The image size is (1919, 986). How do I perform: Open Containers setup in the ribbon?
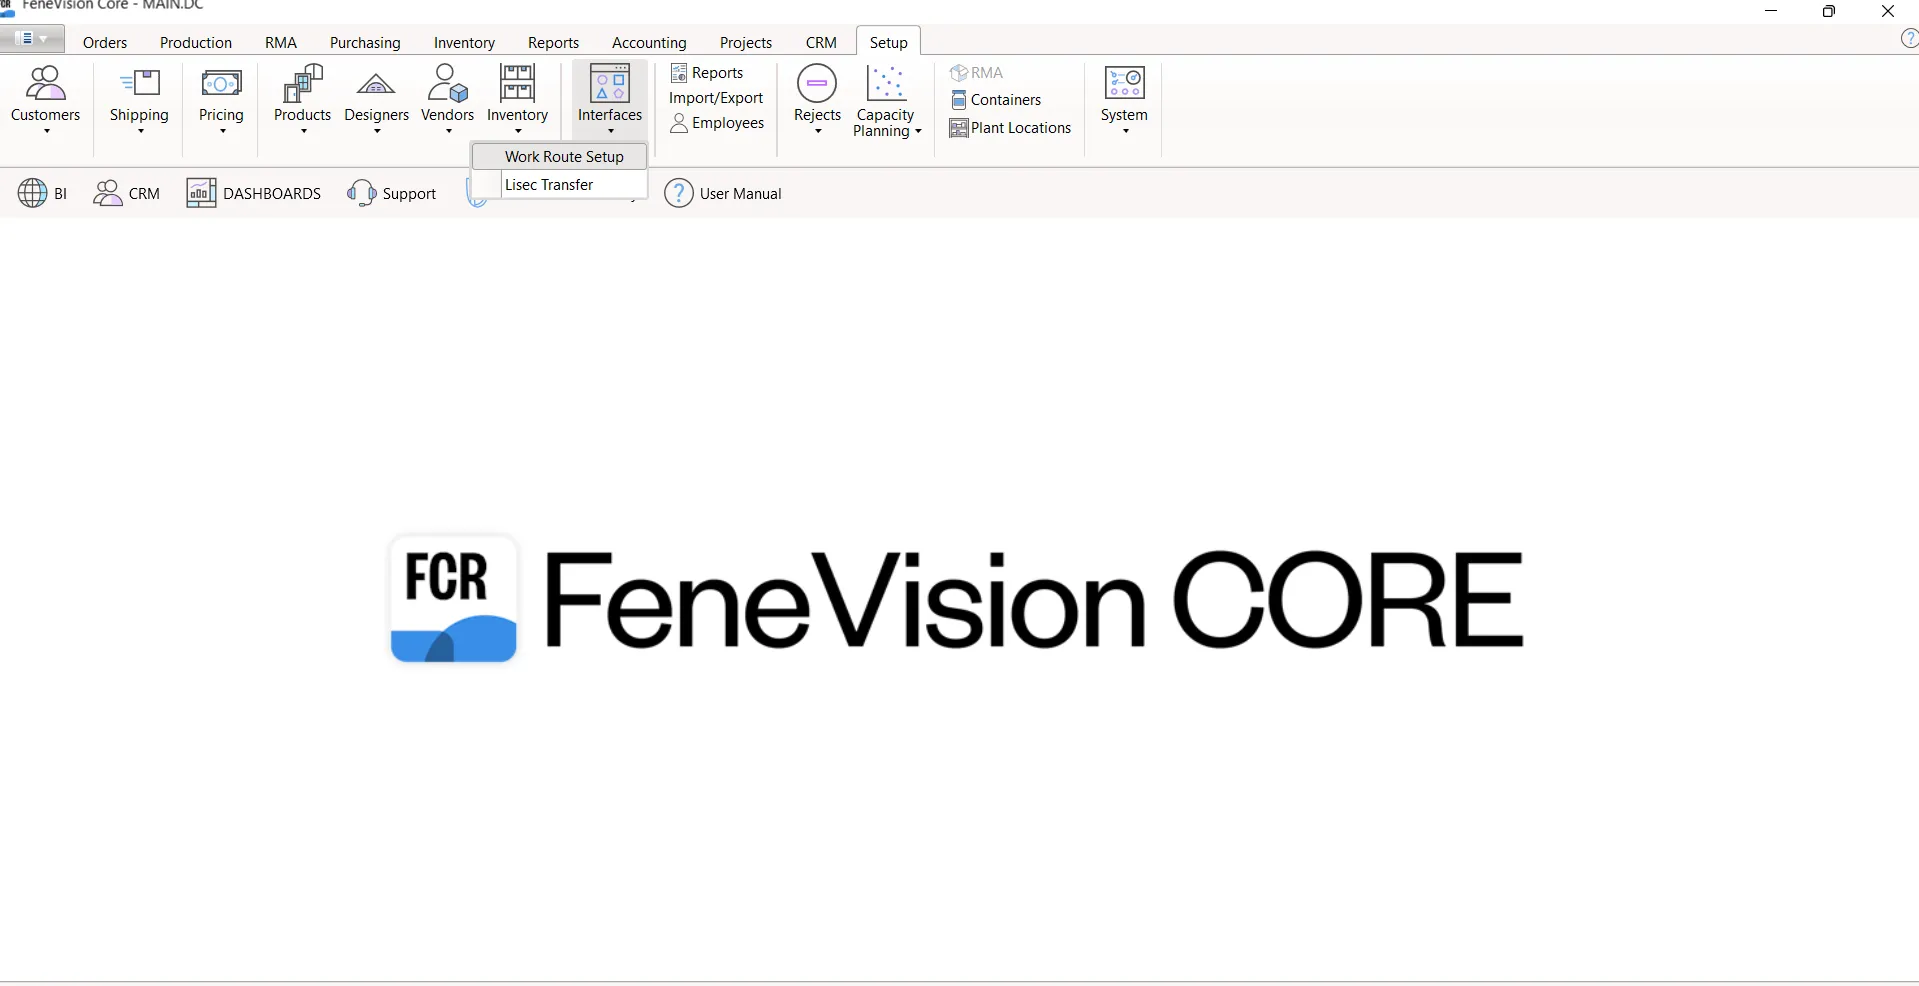[996, 100]
